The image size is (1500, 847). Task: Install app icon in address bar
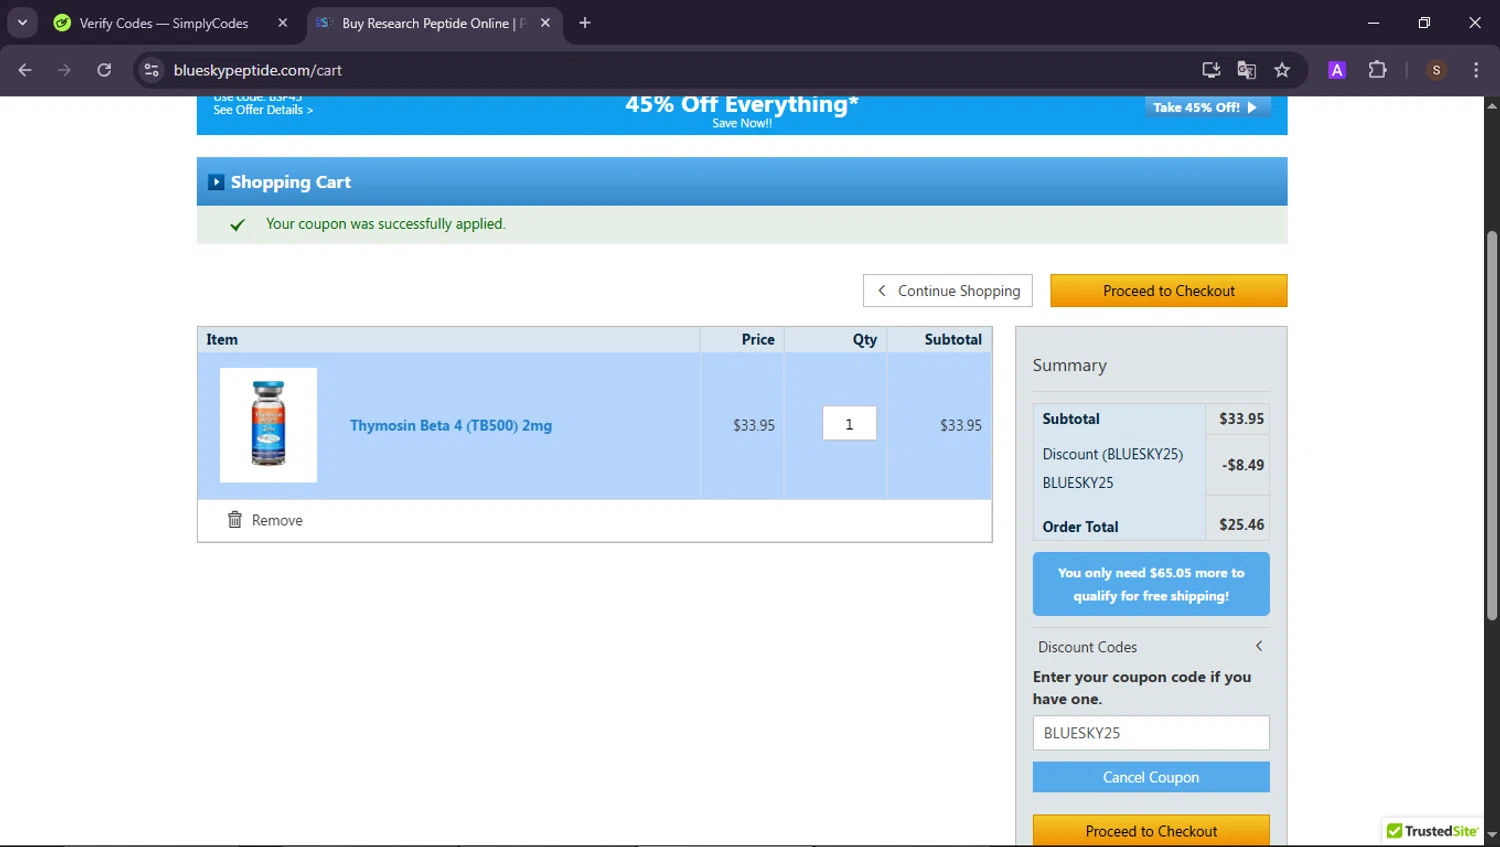pyautogui.click(x=1211, y=70)
